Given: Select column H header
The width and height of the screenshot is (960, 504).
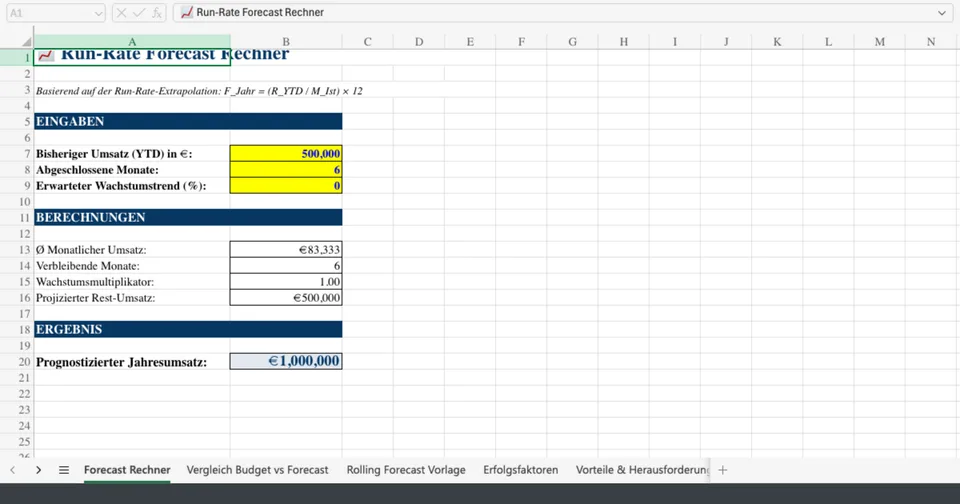Looking at the screenshot, I should tap(623, 42).
